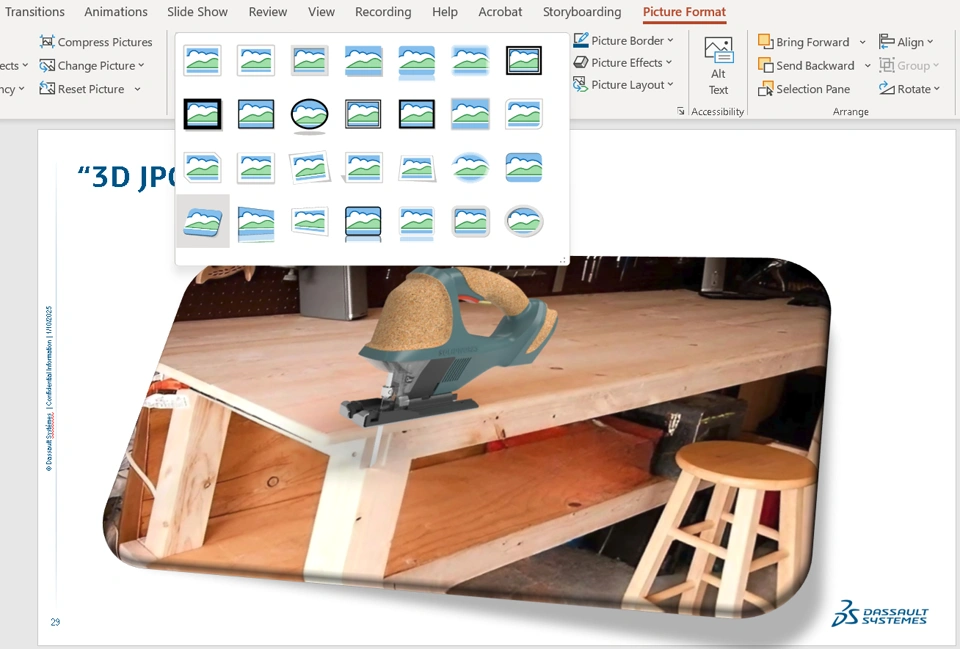Choose the Soft Edge Rectangle picture style

pyautogui.click(x=470, y=60)
